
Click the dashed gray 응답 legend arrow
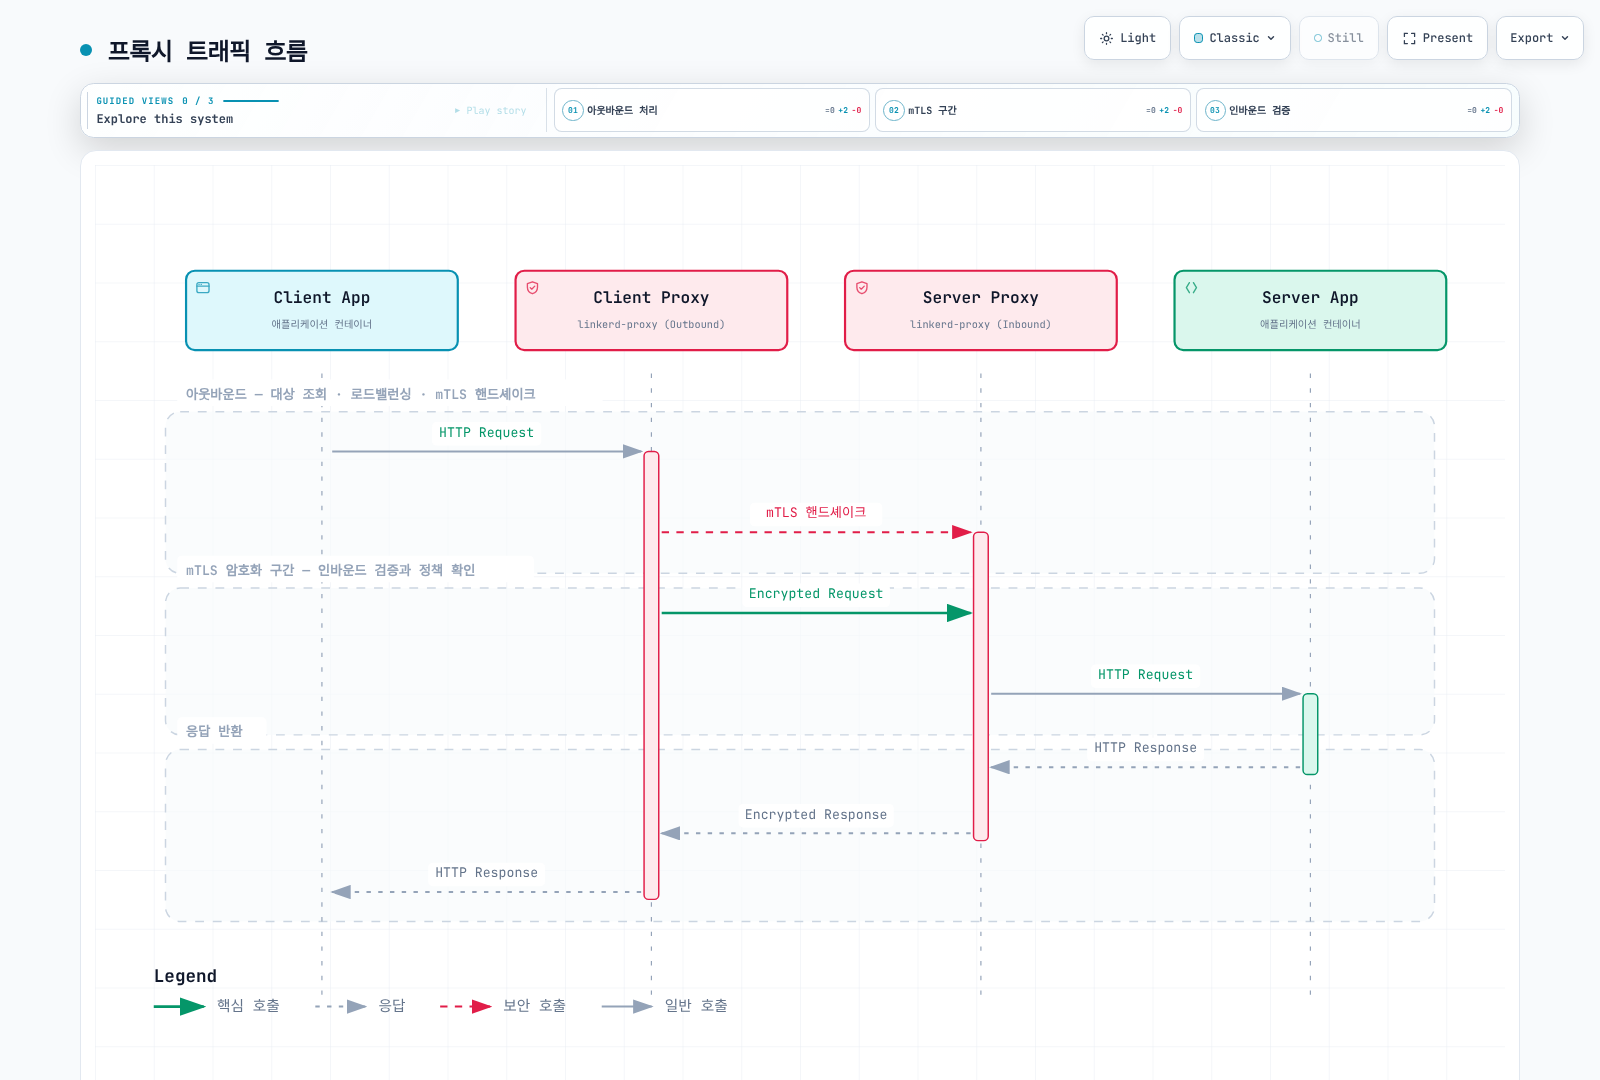click(x=341, y=1006)
